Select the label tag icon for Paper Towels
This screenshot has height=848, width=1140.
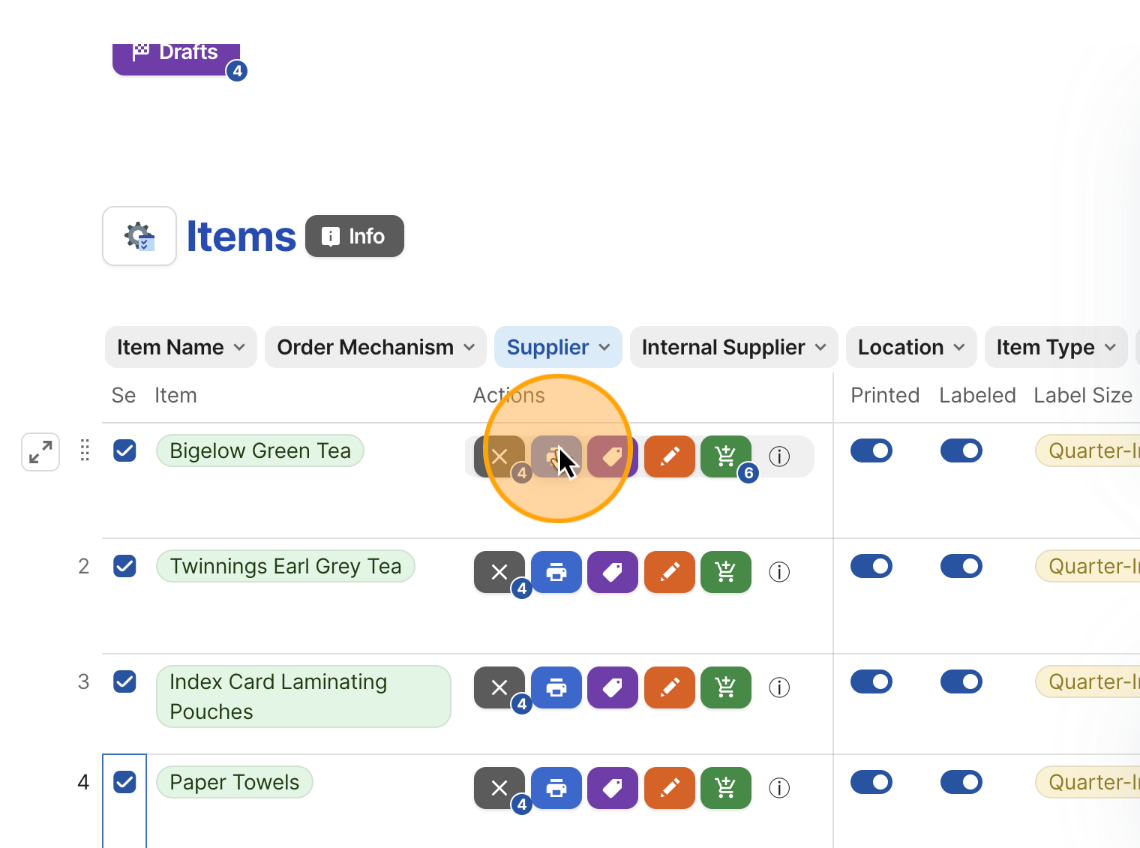coord(612,788)
